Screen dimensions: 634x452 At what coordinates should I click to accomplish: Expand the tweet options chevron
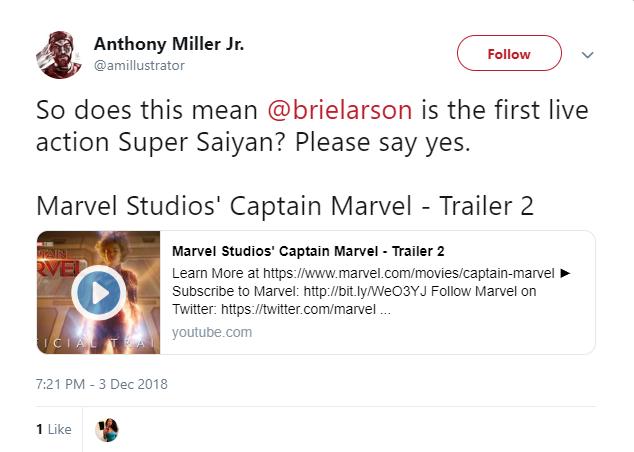coord(587,55)
